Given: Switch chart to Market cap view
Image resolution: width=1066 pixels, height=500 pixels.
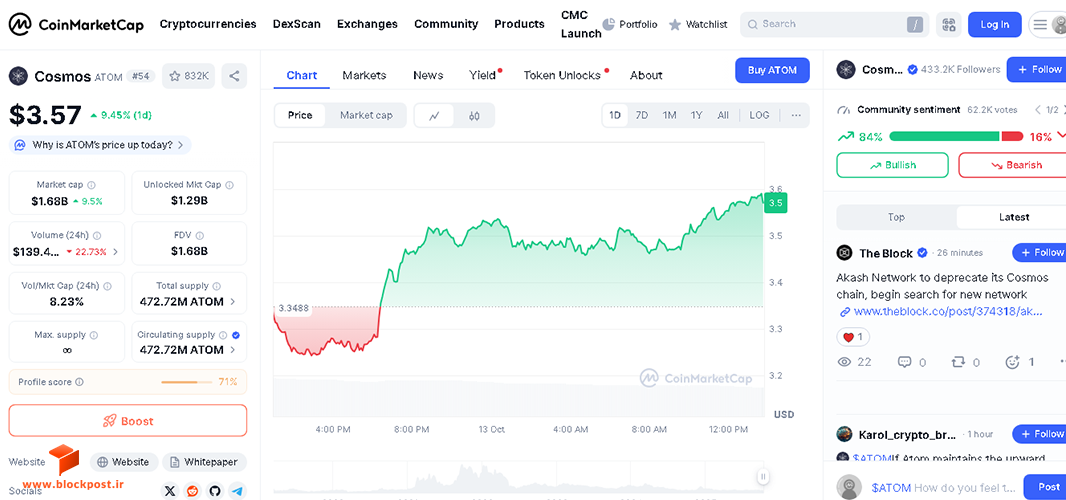Looking at the screenshot, I should click(x=366, y=116).
